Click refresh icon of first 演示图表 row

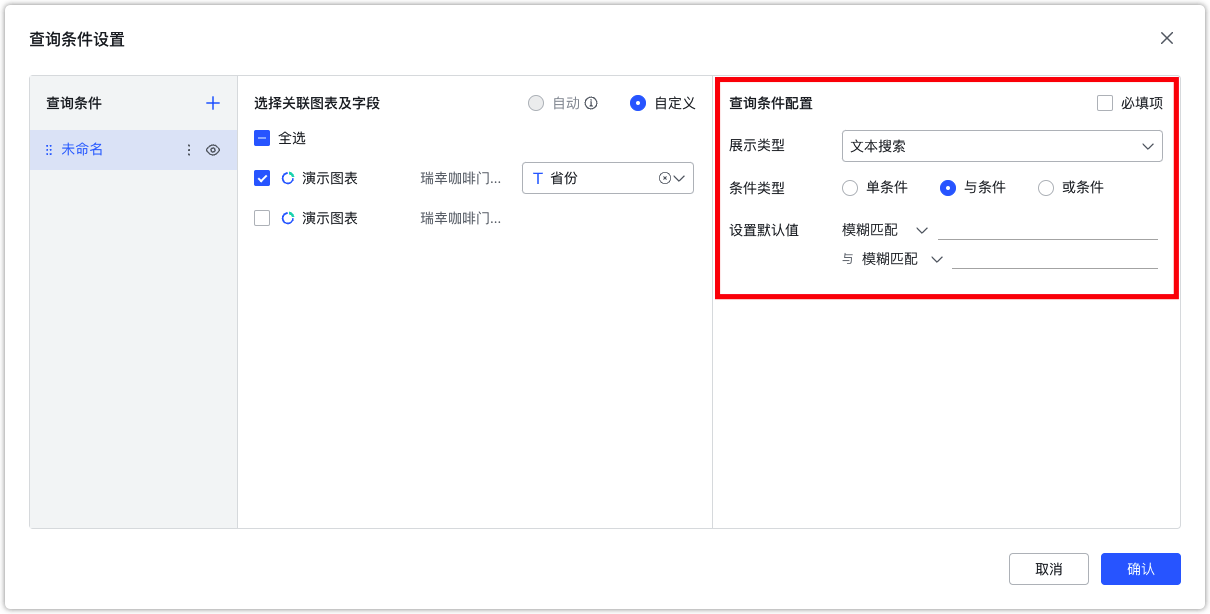[x=287, y=178]
